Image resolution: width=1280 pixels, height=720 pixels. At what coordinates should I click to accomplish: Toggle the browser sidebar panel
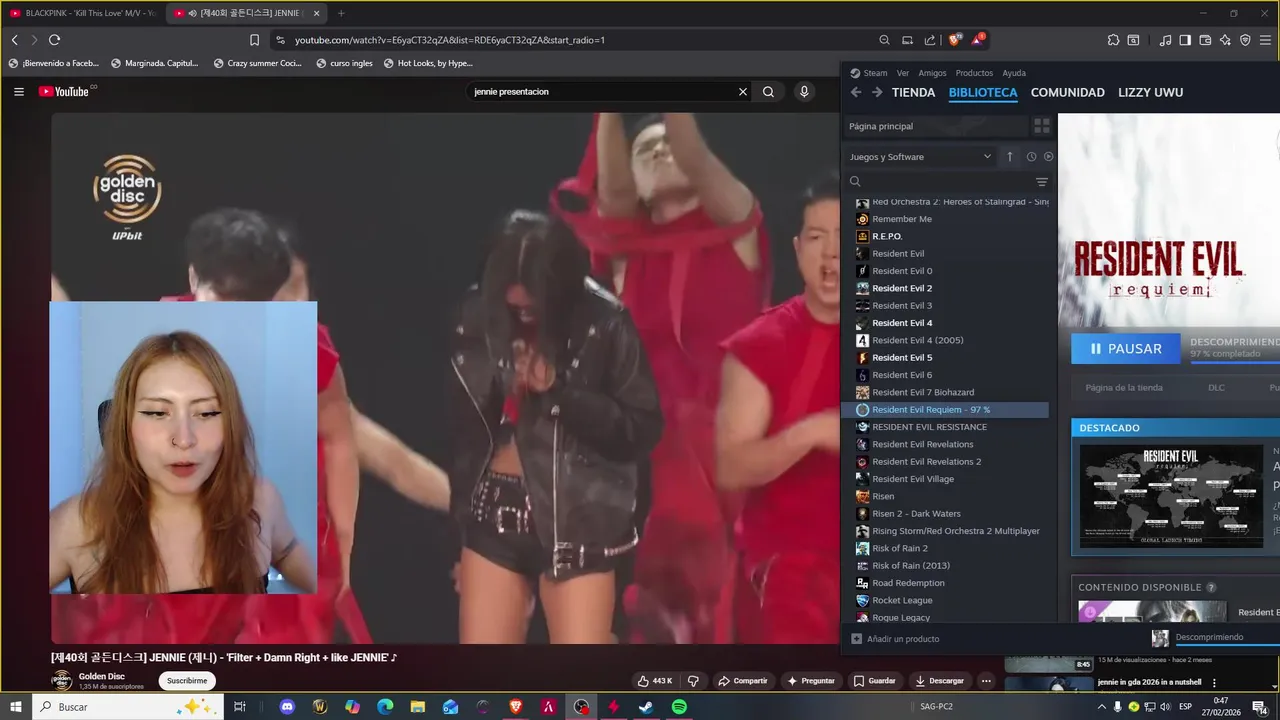point(1185,40)
